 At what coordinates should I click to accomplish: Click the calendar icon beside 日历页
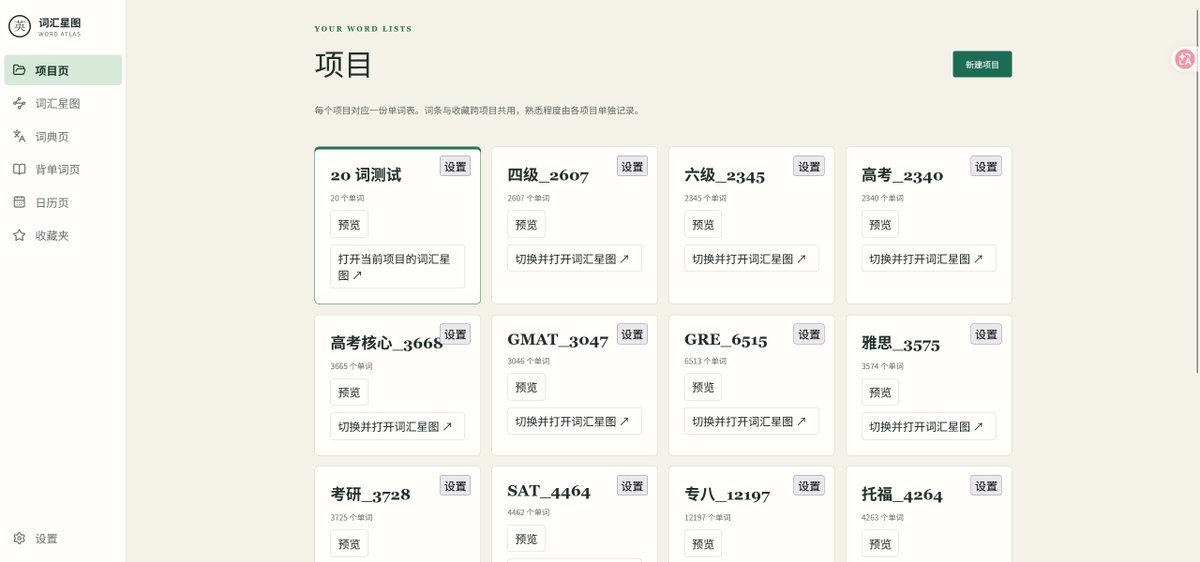(19, 202)
